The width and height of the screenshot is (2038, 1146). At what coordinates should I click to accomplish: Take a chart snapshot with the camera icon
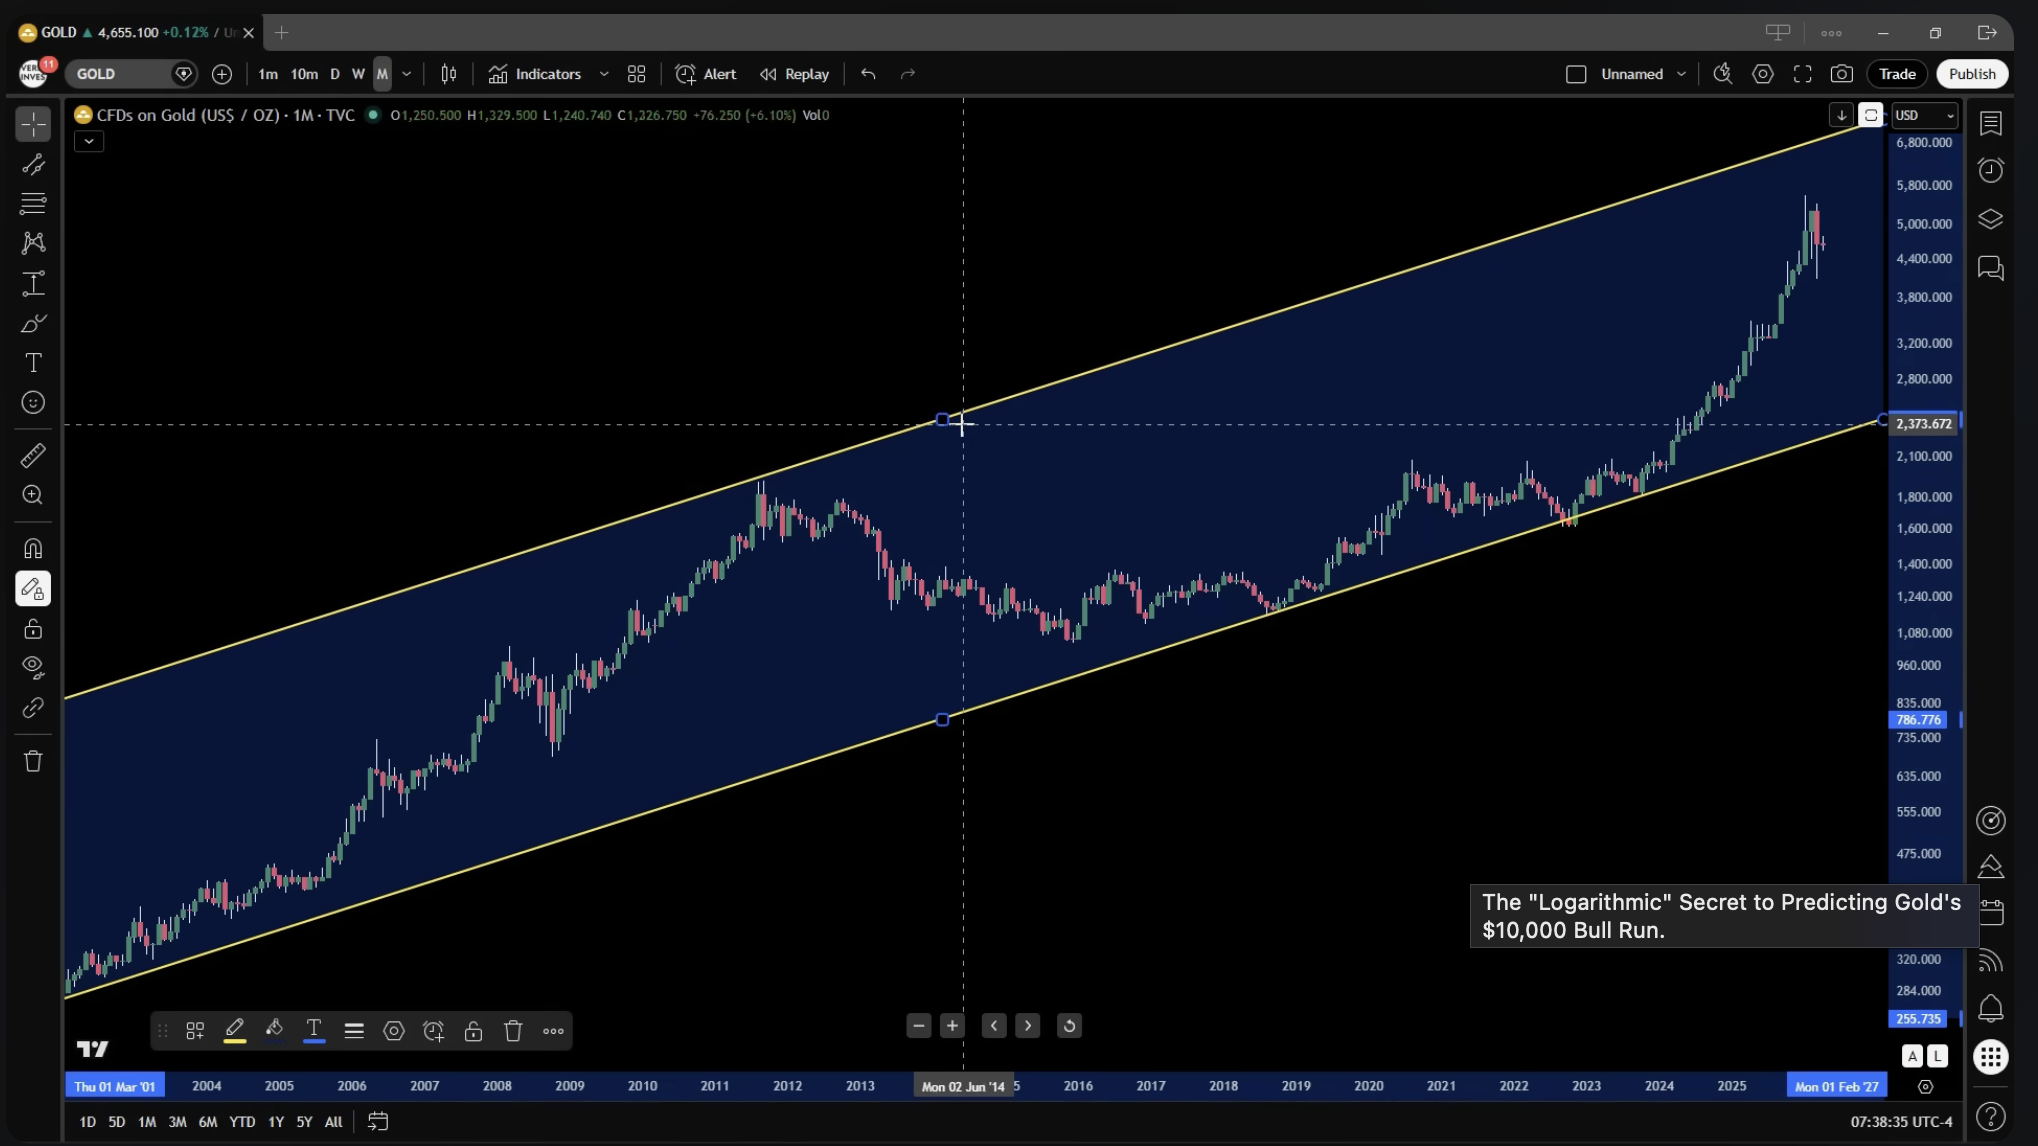[1841, 74]
